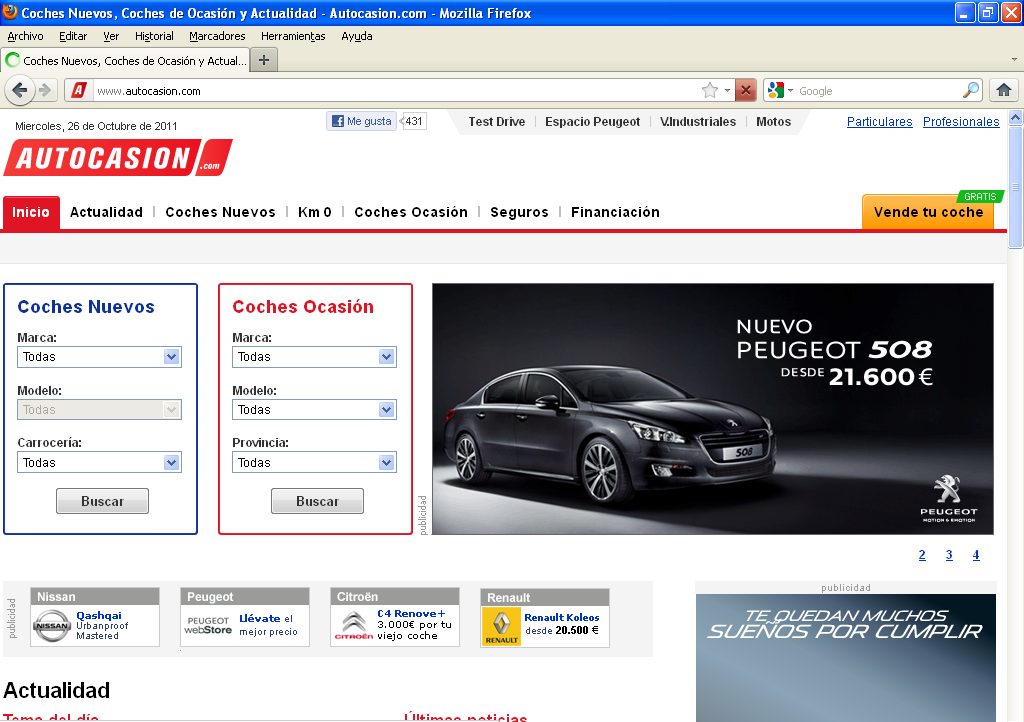
Task: Open the V.Industriales link
Action: [x=697, y=121]
